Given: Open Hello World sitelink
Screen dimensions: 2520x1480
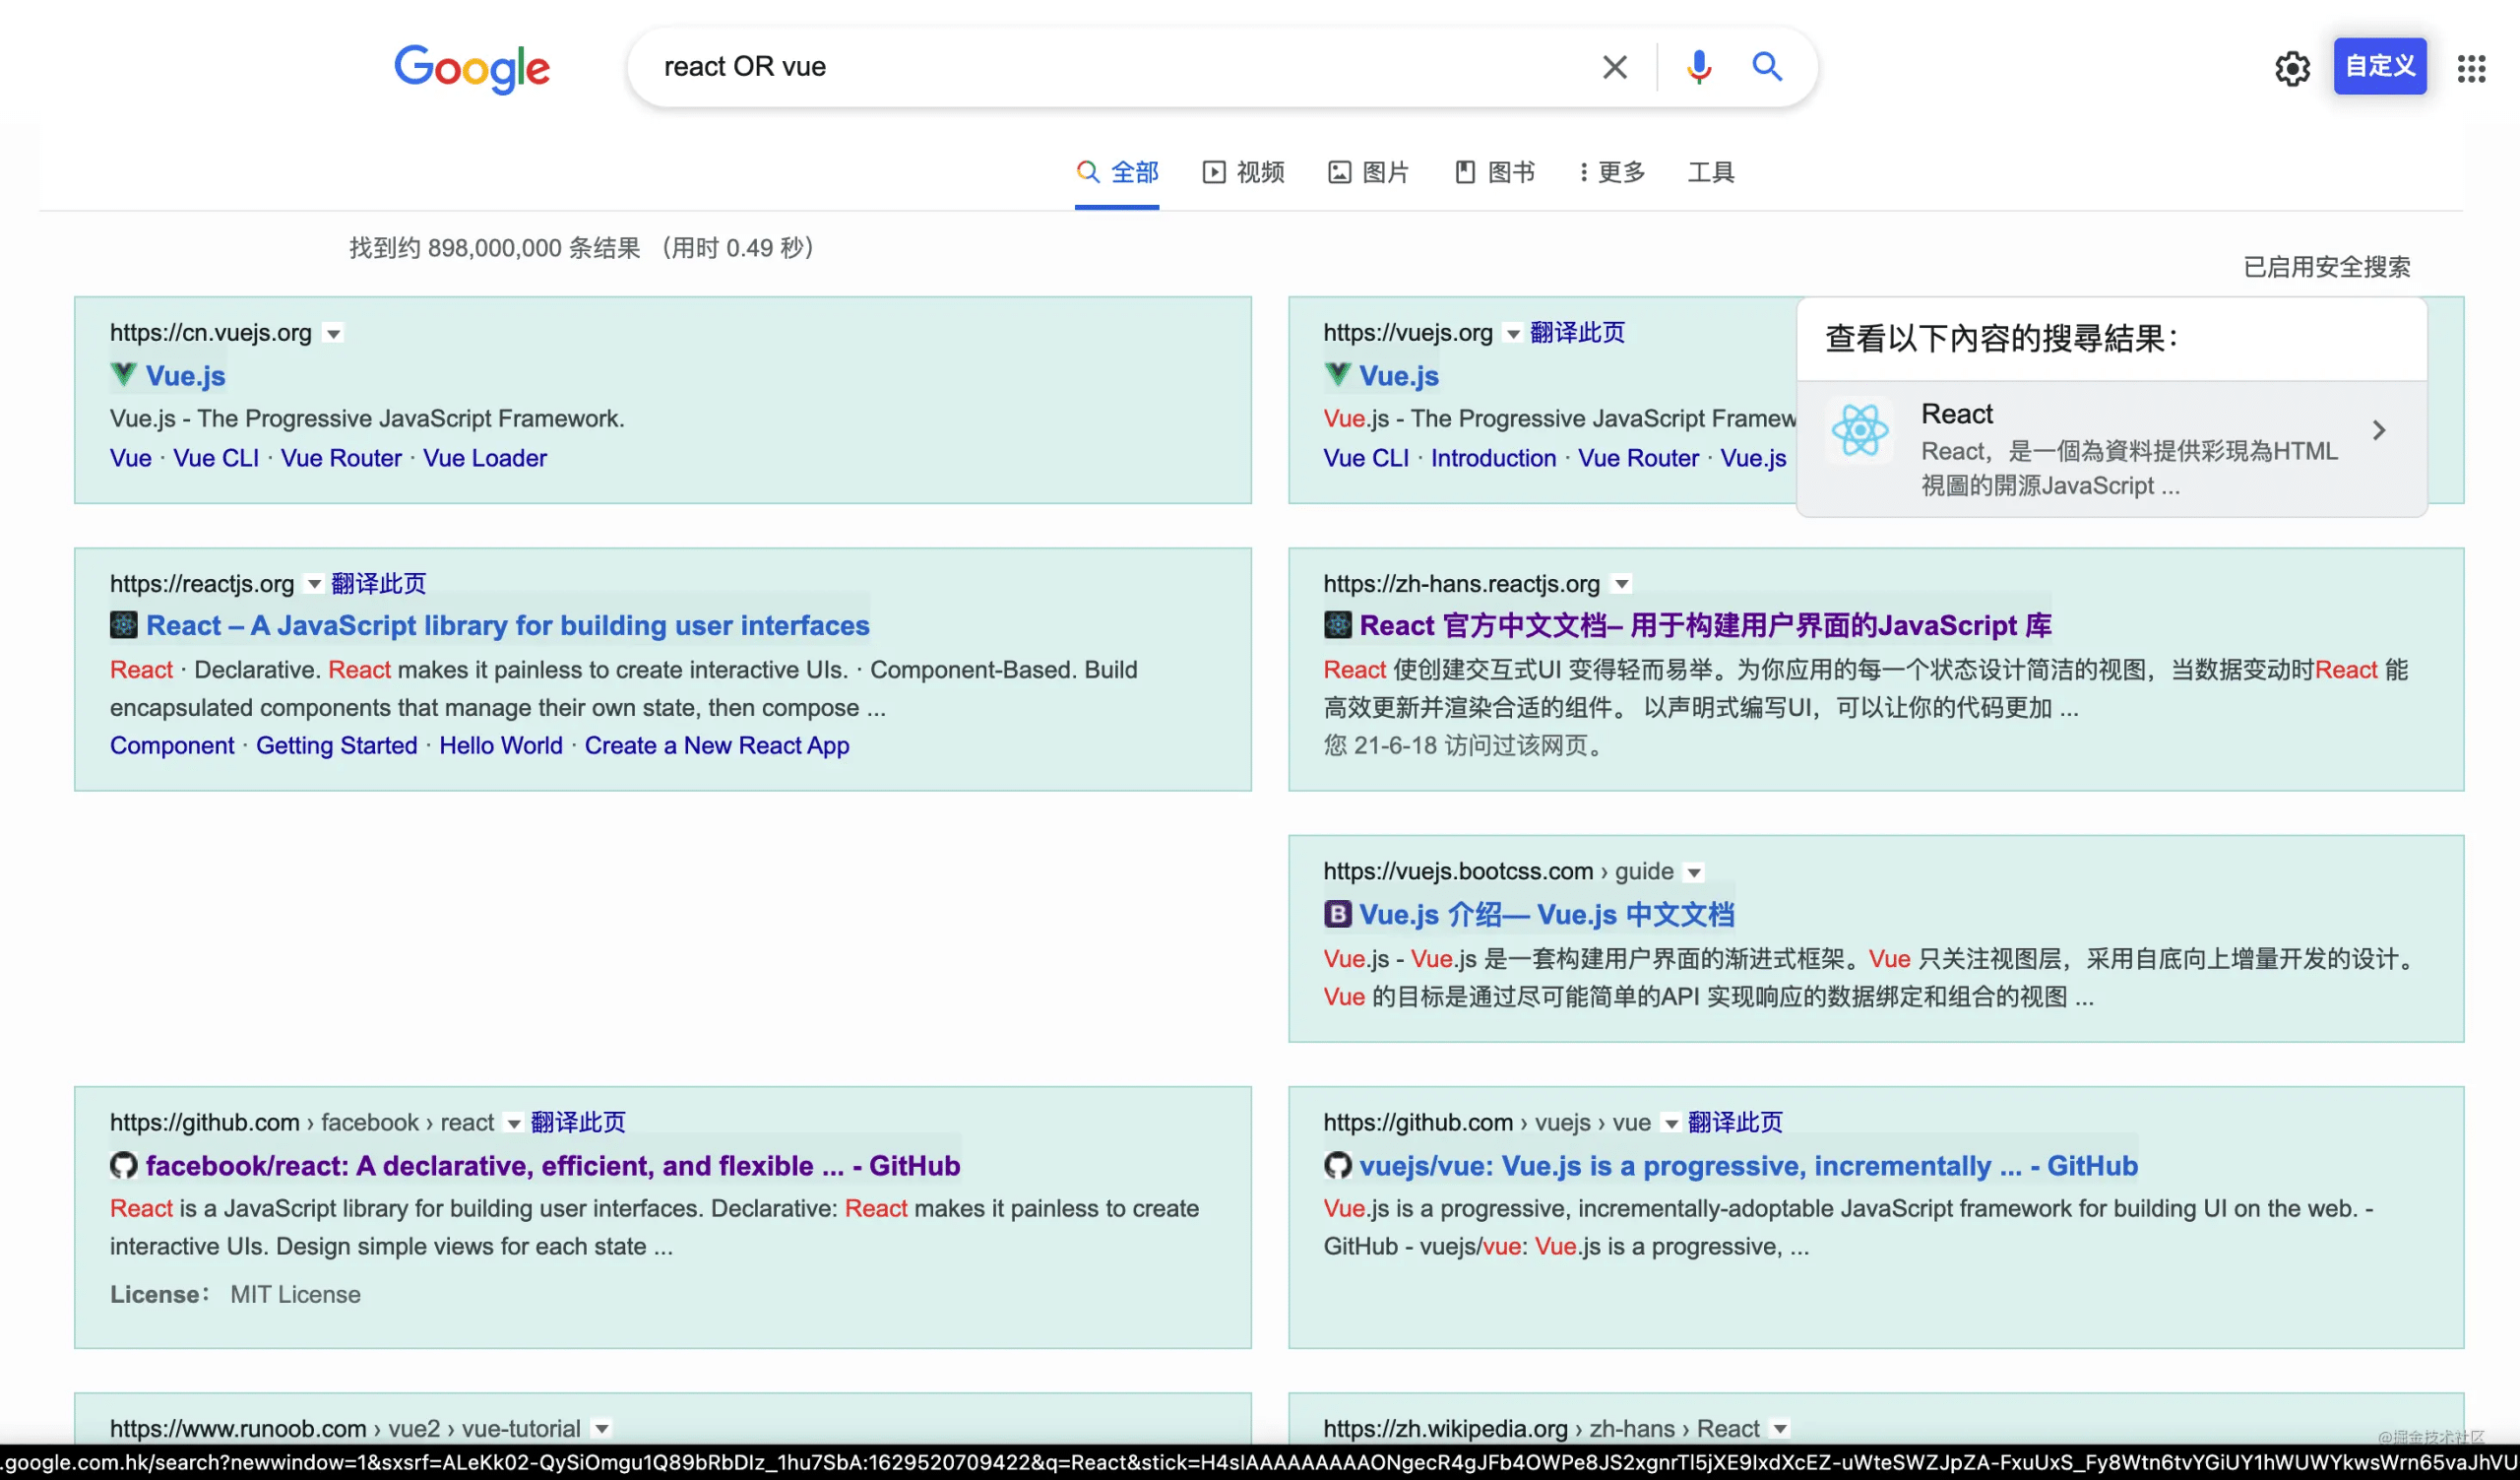Looking at the screenshot, I should tap(501, 746).
